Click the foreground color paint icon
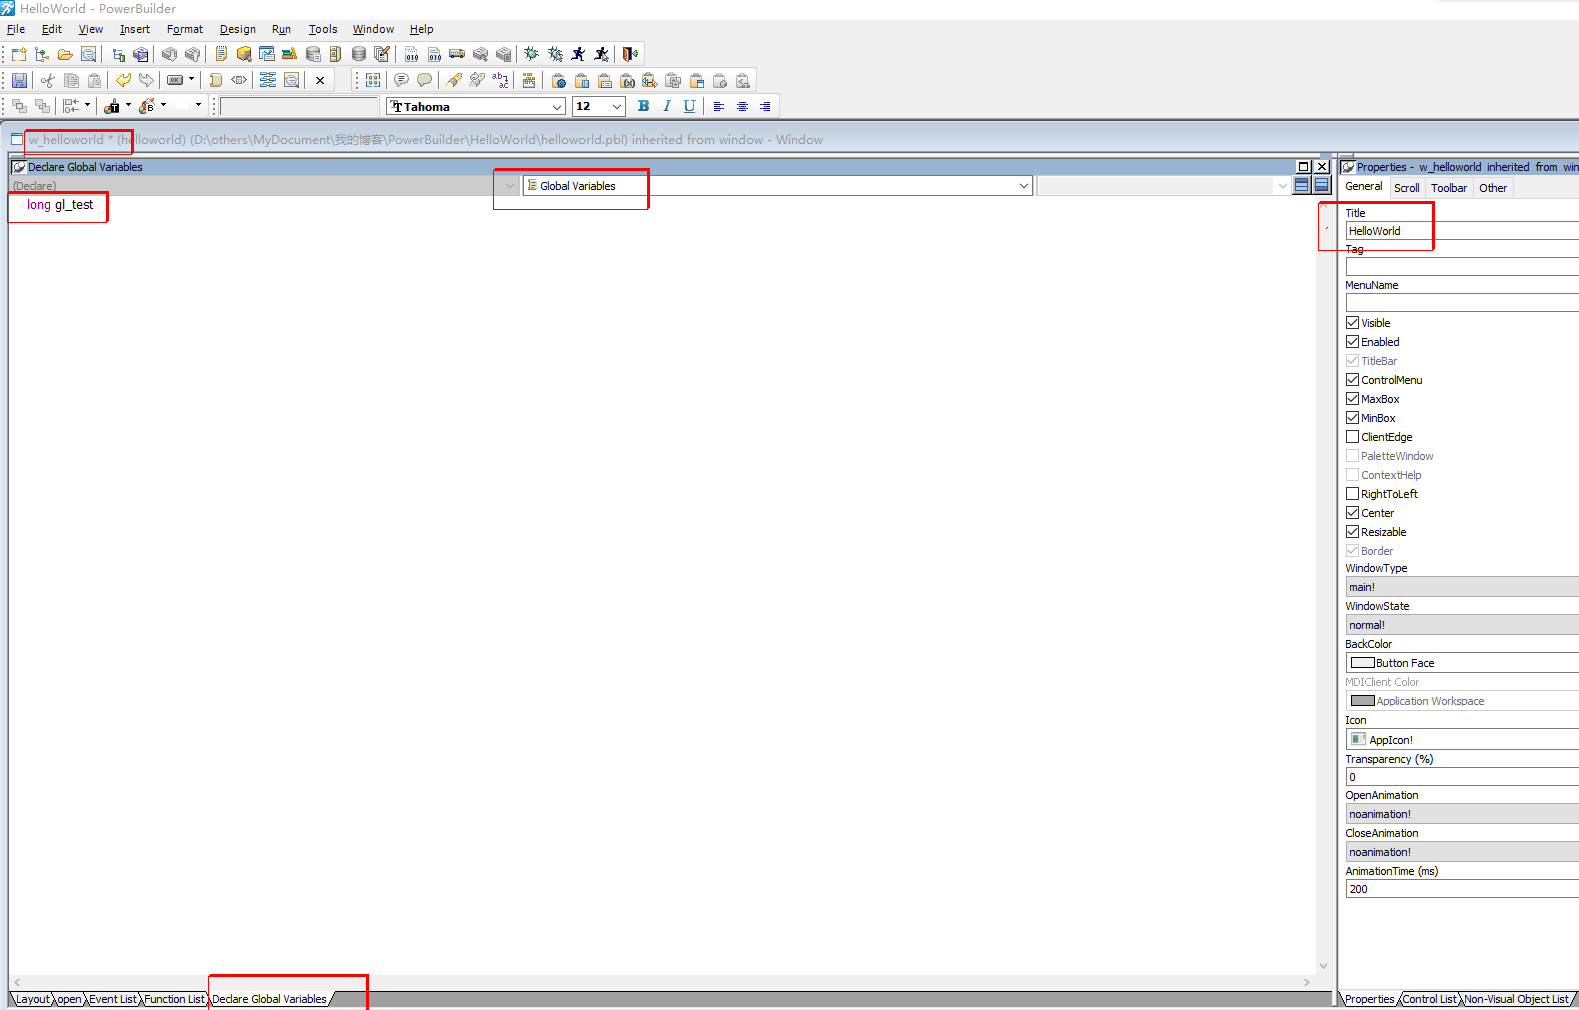Screen dimensions: 1579x1010 112,106
